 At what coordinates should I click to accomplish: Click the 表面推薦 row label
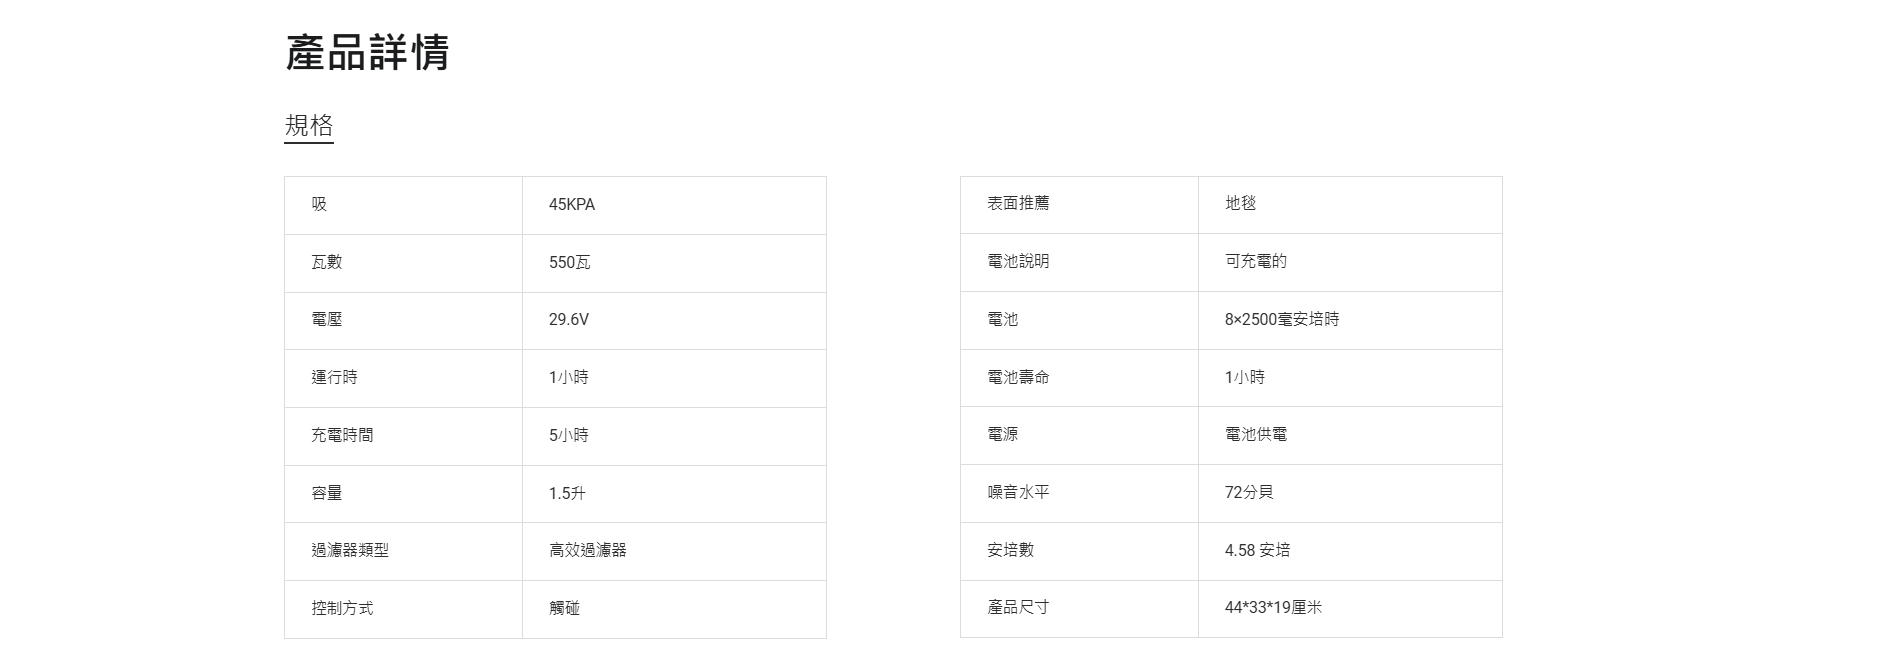coord(1018,204)
